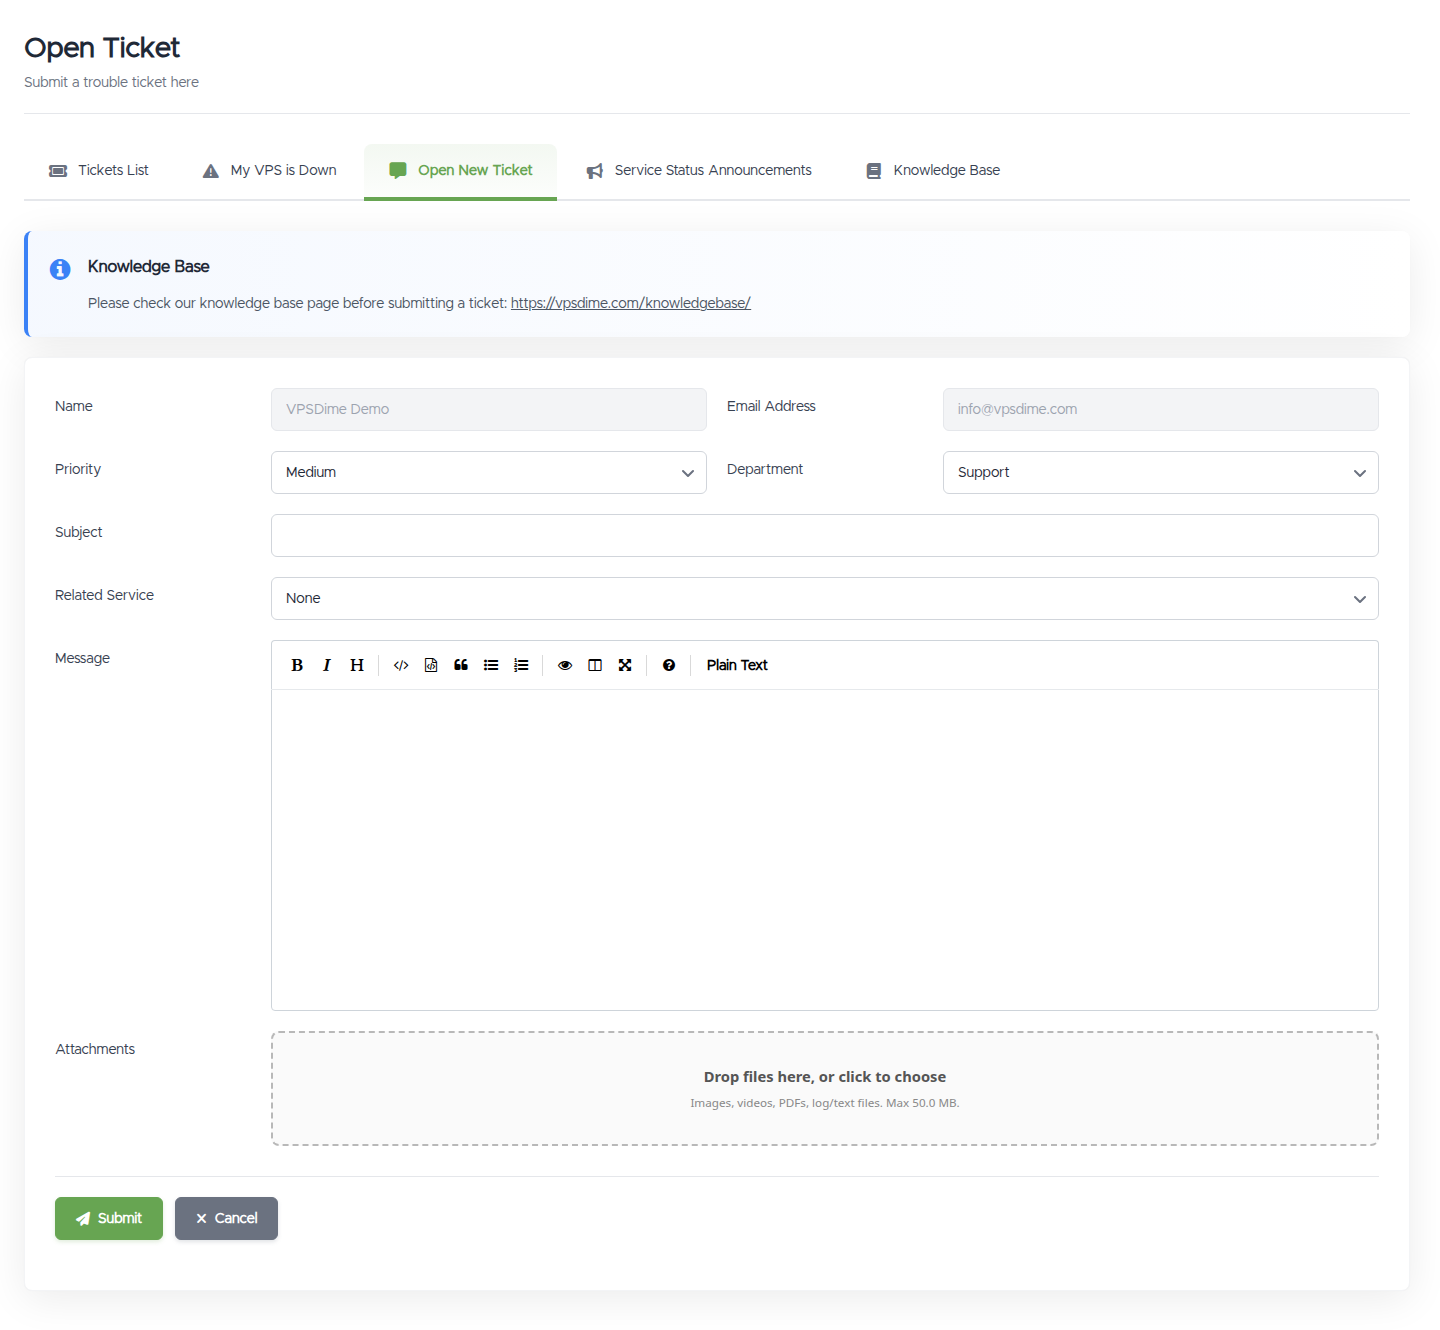The width and height of the screenshot is (1440, 1330).
Task: Toggle fullscreen editor mode
Action: [x=625, y=665]
